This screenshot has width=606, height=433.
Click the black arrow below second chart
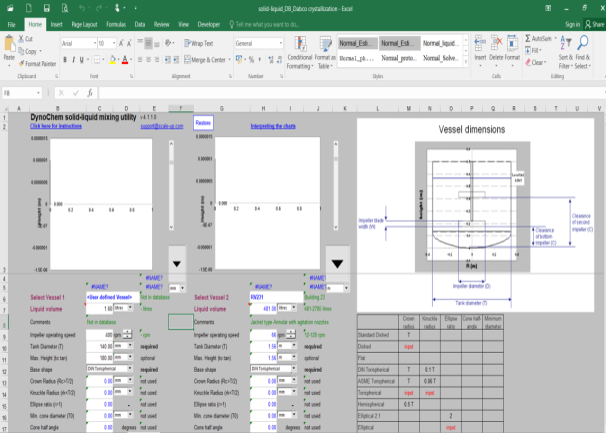point(337,264)
